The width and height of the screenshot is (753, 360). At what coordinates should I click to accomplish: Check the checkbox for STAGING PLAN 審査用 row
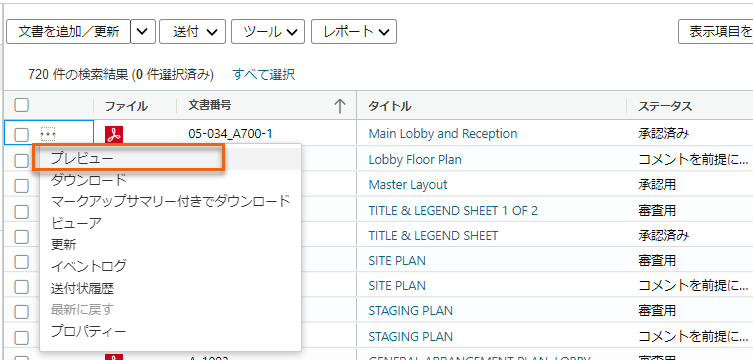click(x=22, y=312)
